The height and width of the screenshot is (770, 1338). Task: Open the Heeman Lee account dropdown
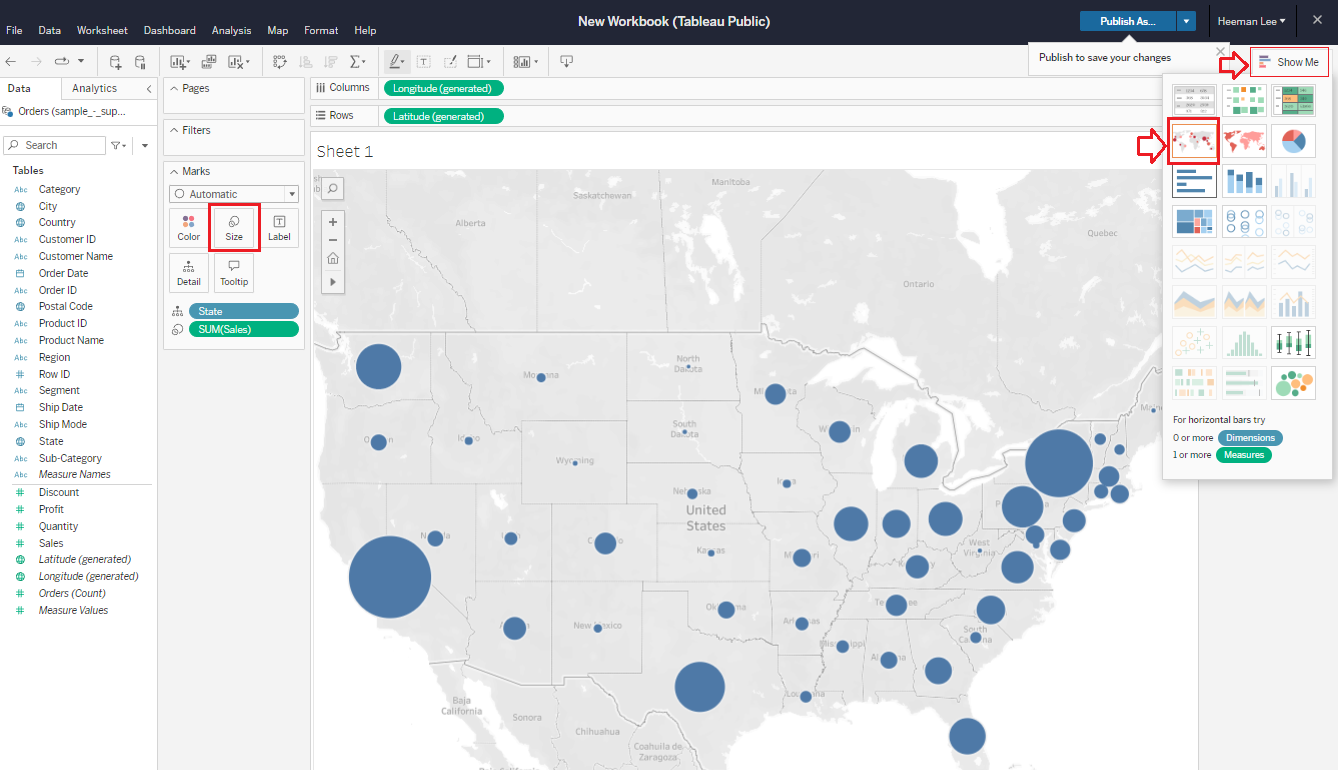(1251, 21)
